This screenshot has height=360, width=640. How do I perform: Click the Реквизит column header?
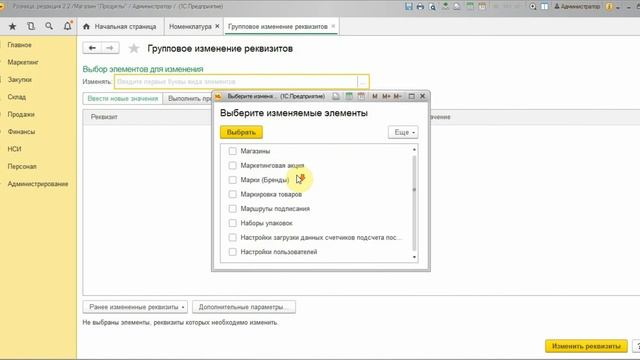coord(104,117)
